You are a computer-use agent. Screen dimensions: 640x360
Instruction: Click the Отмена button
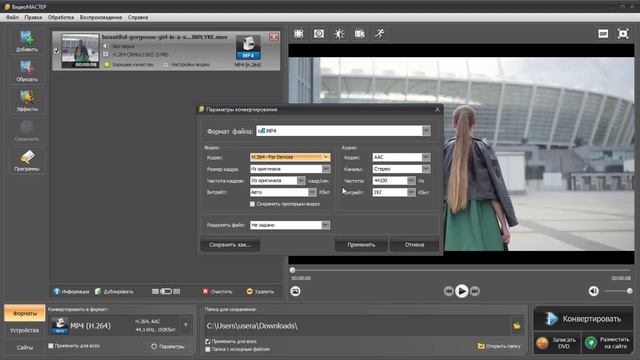pyautogui.click(x=414, y=244)
